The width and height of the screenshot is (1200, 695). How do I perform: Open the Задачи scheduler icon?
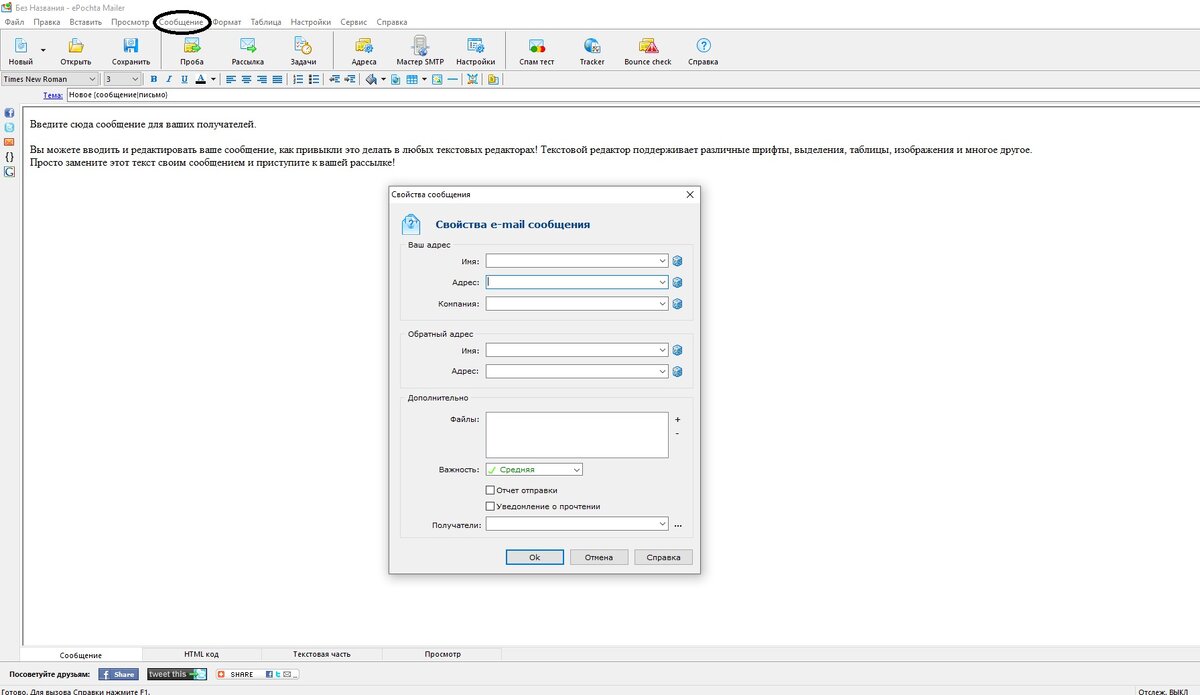(x=303, y=46)
